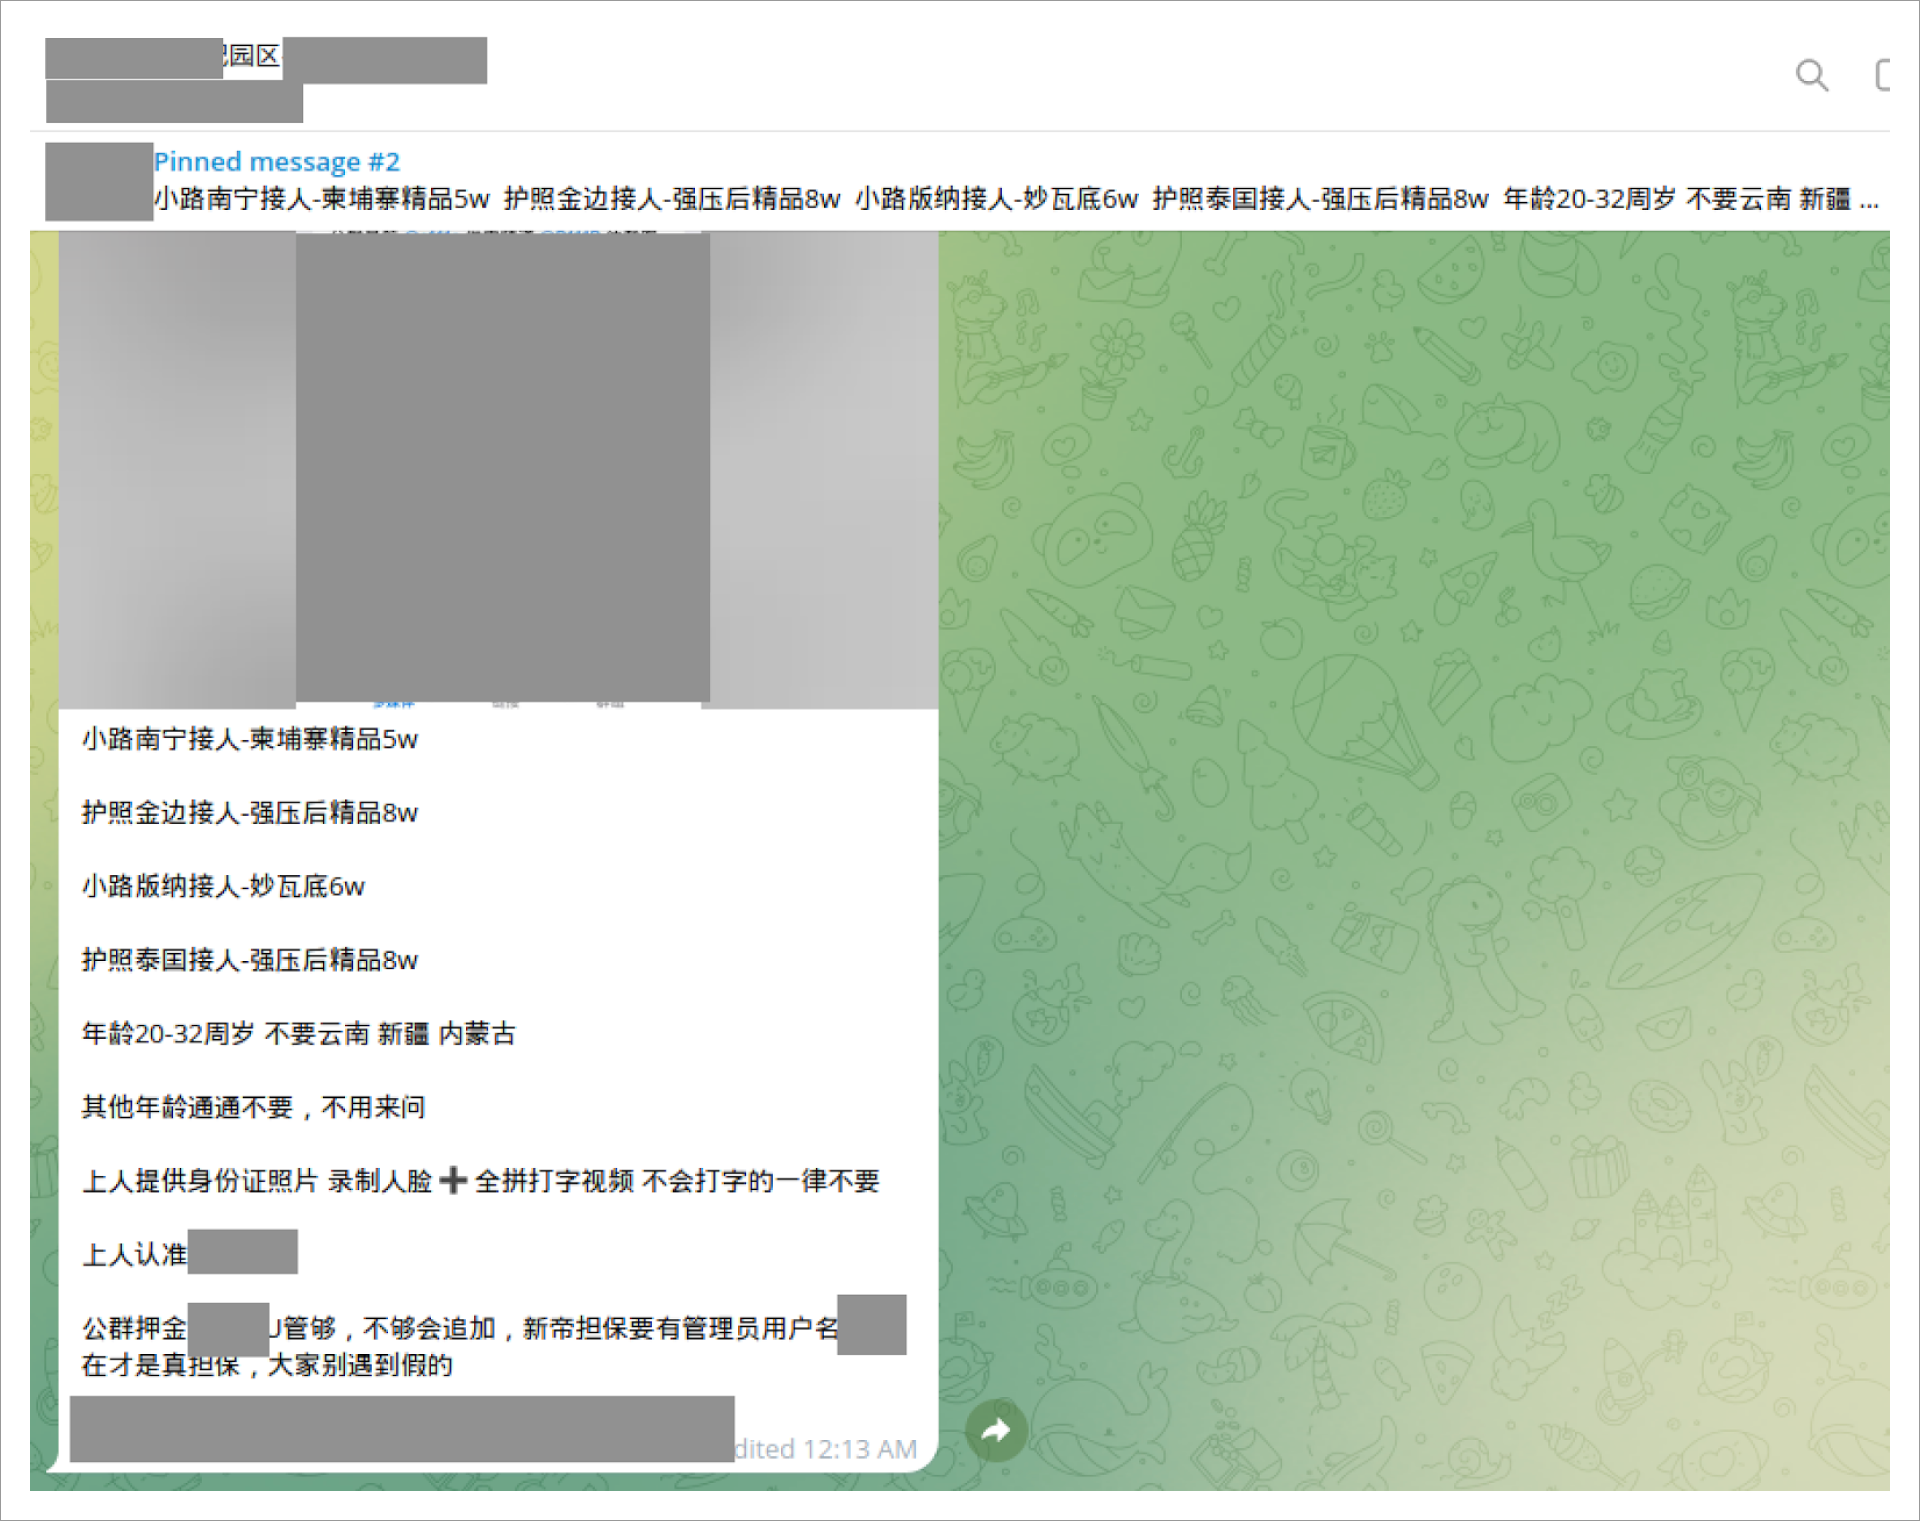
Task: Click the message line starting "小路南宁接人"
Action: point(250,740)
